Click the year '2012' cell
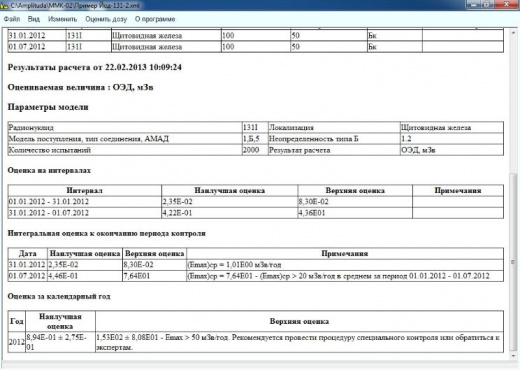Screen dimensions: 520x370 pos(17,342)
